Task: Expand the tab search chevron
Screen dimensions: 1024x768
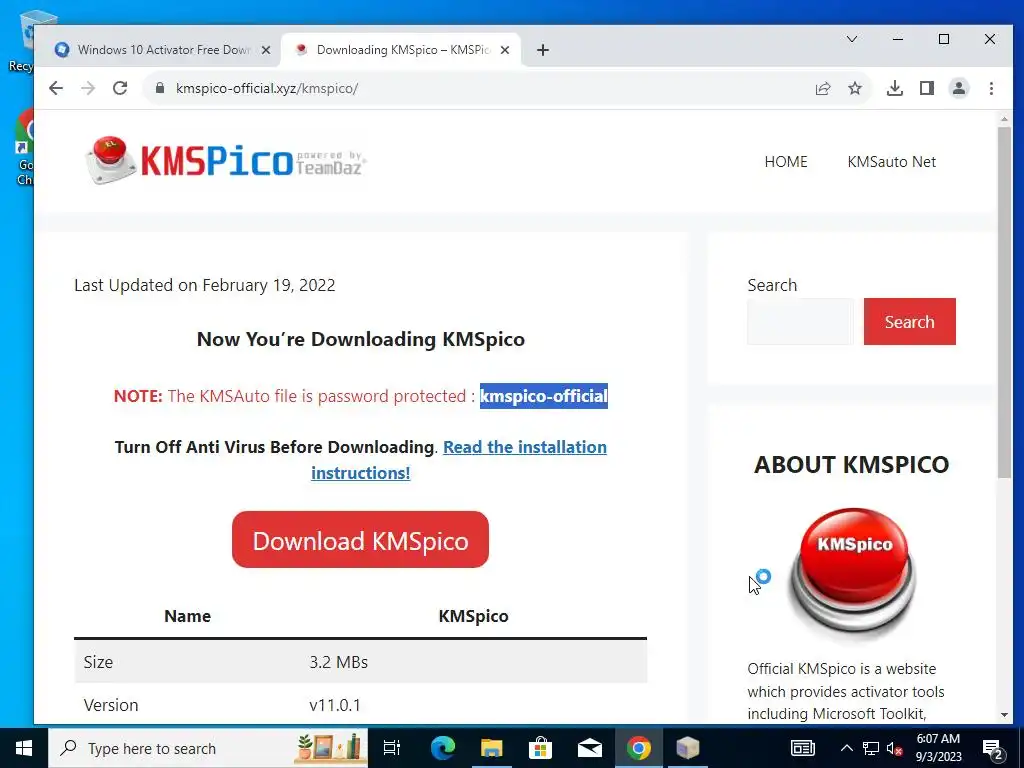Action: coord(852,39)
